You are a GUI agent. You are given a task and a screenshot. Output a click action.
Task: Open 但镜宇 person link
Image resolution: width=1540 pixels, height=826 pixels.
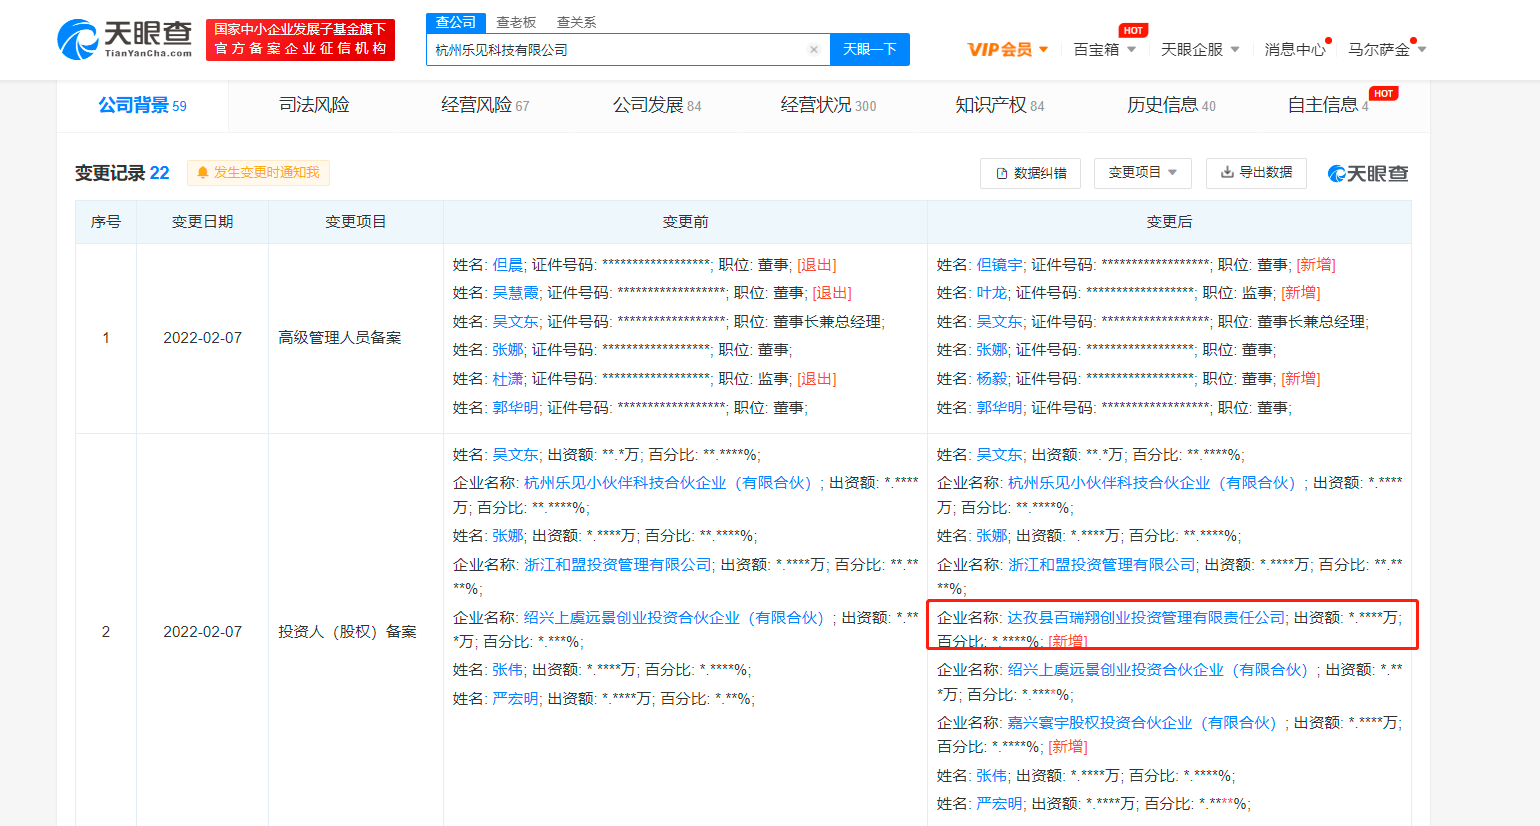[1000, 265]
